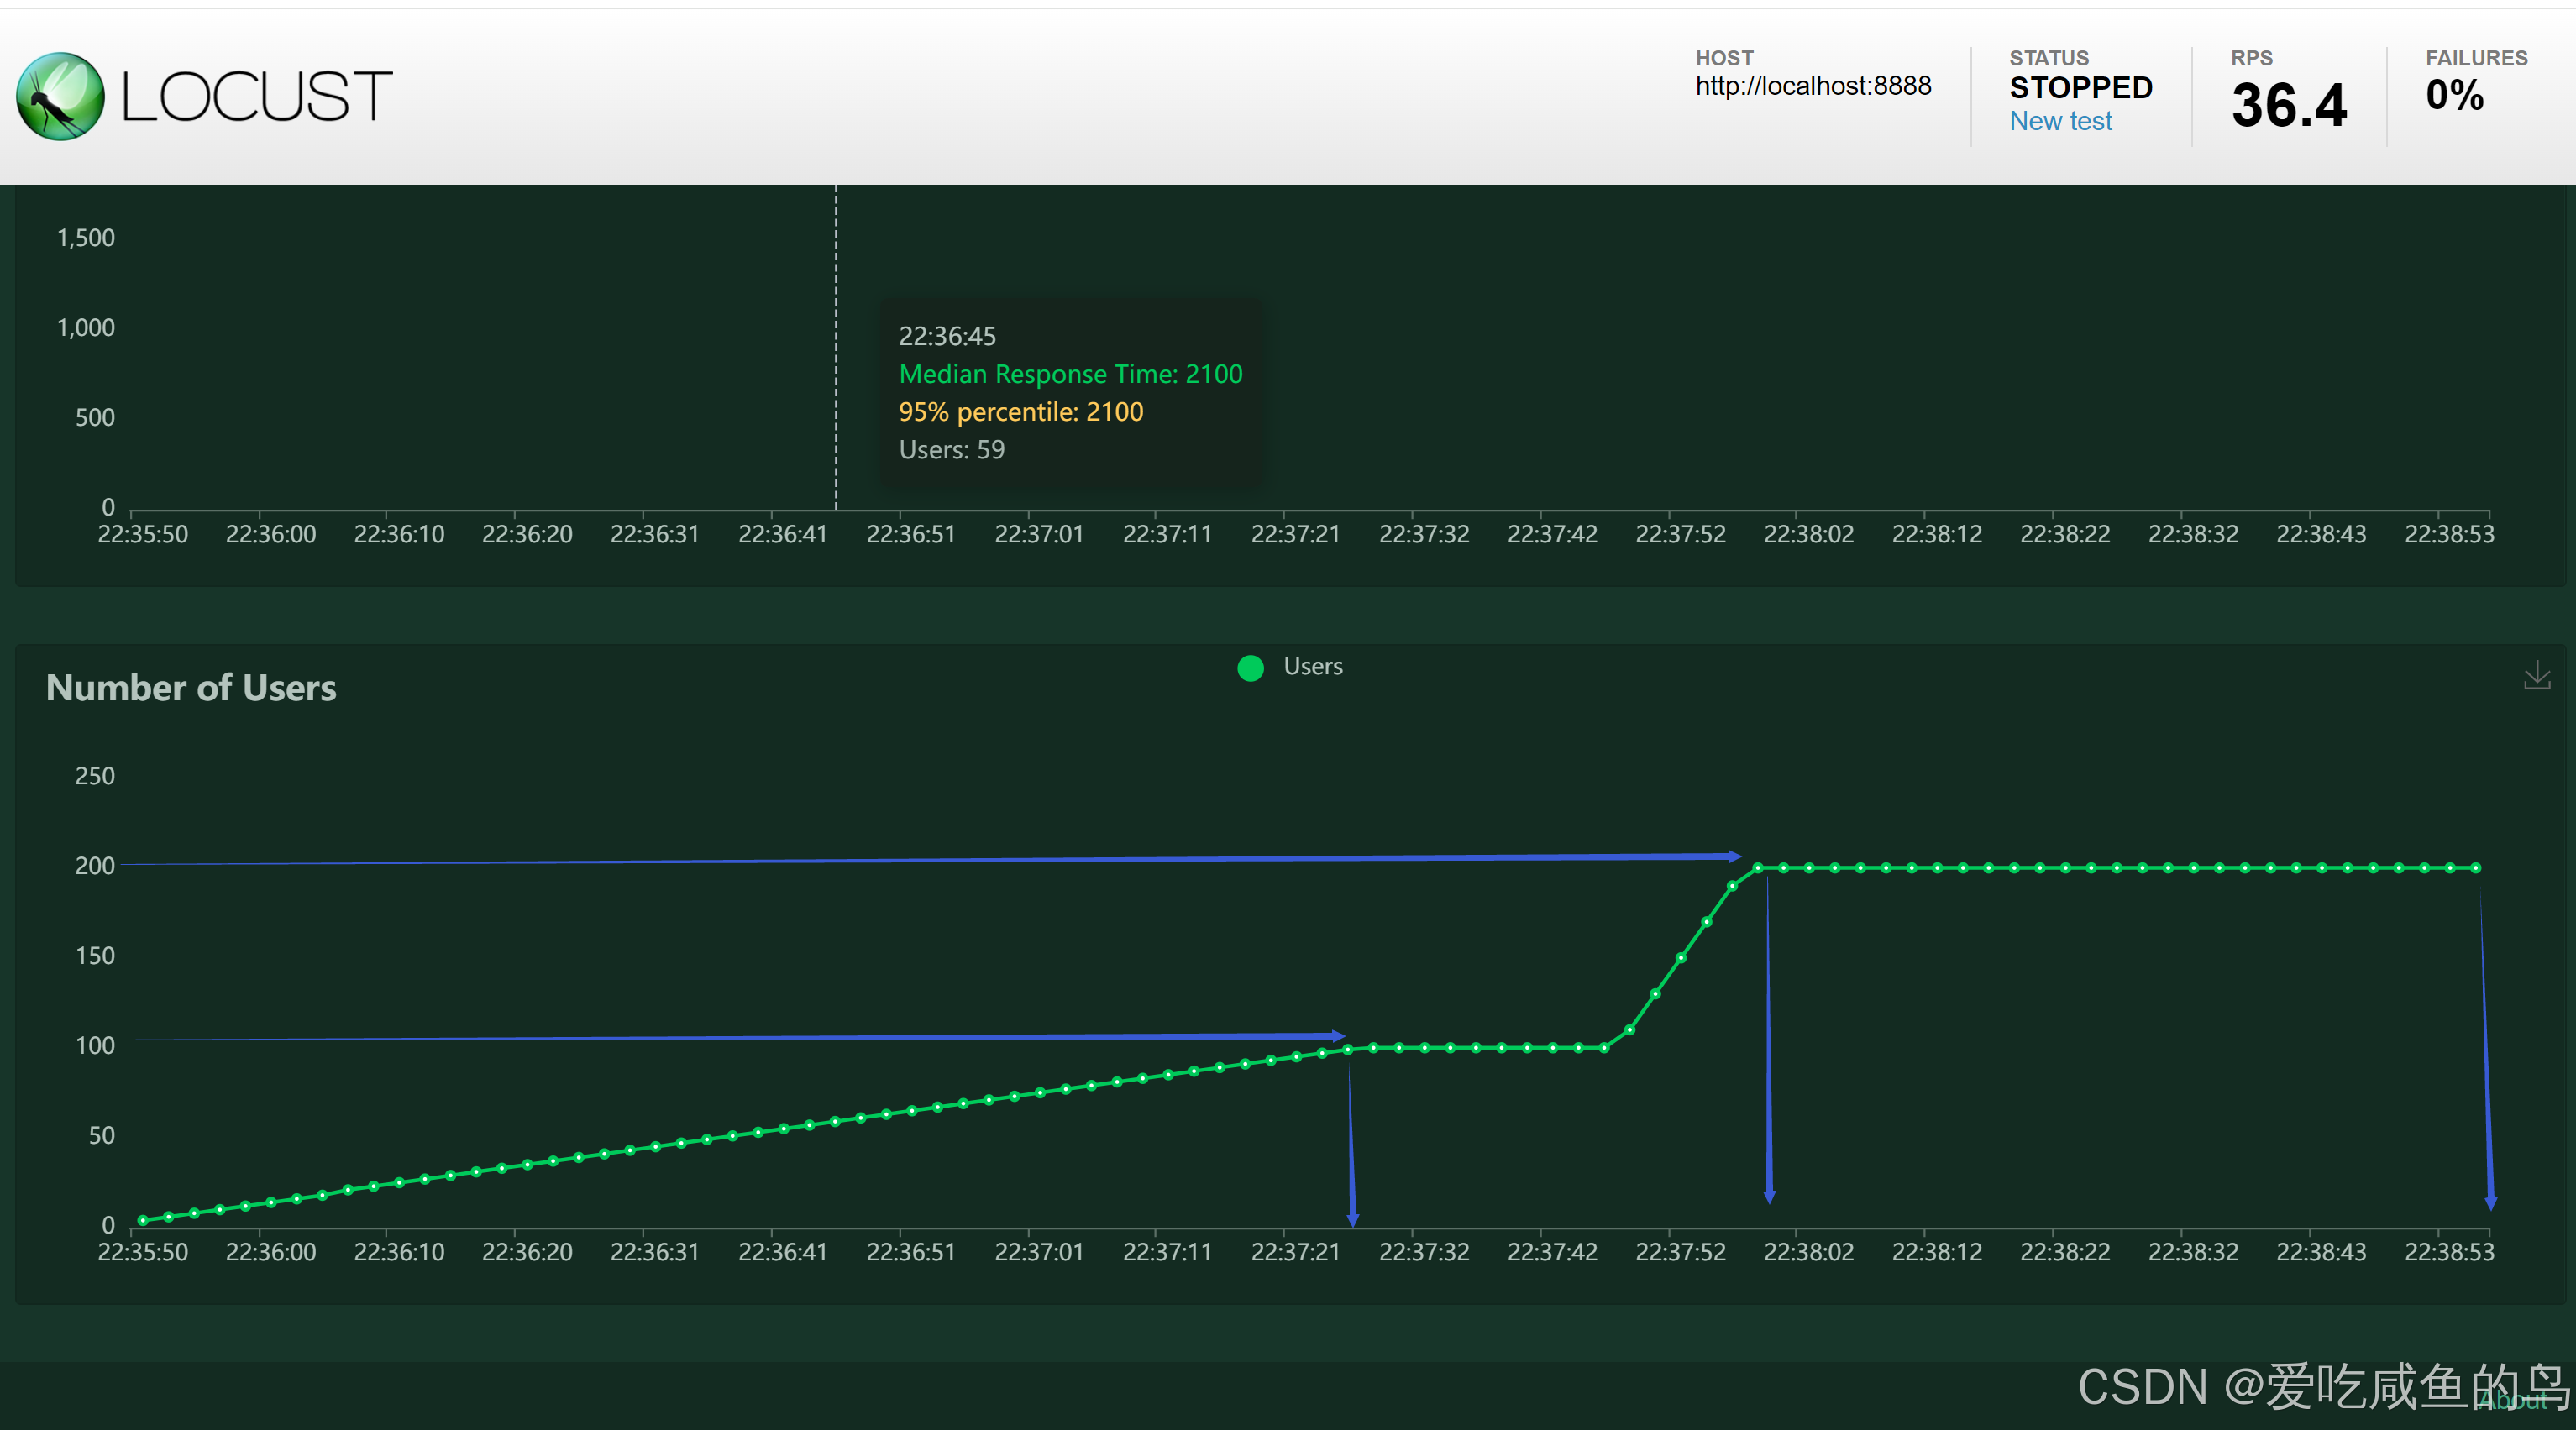This screenshot has height=1430, width=2576.
Task: Click the 22:38:02 tick on response chart axis
Action: pyautogui.click(x=1808, y=534)
